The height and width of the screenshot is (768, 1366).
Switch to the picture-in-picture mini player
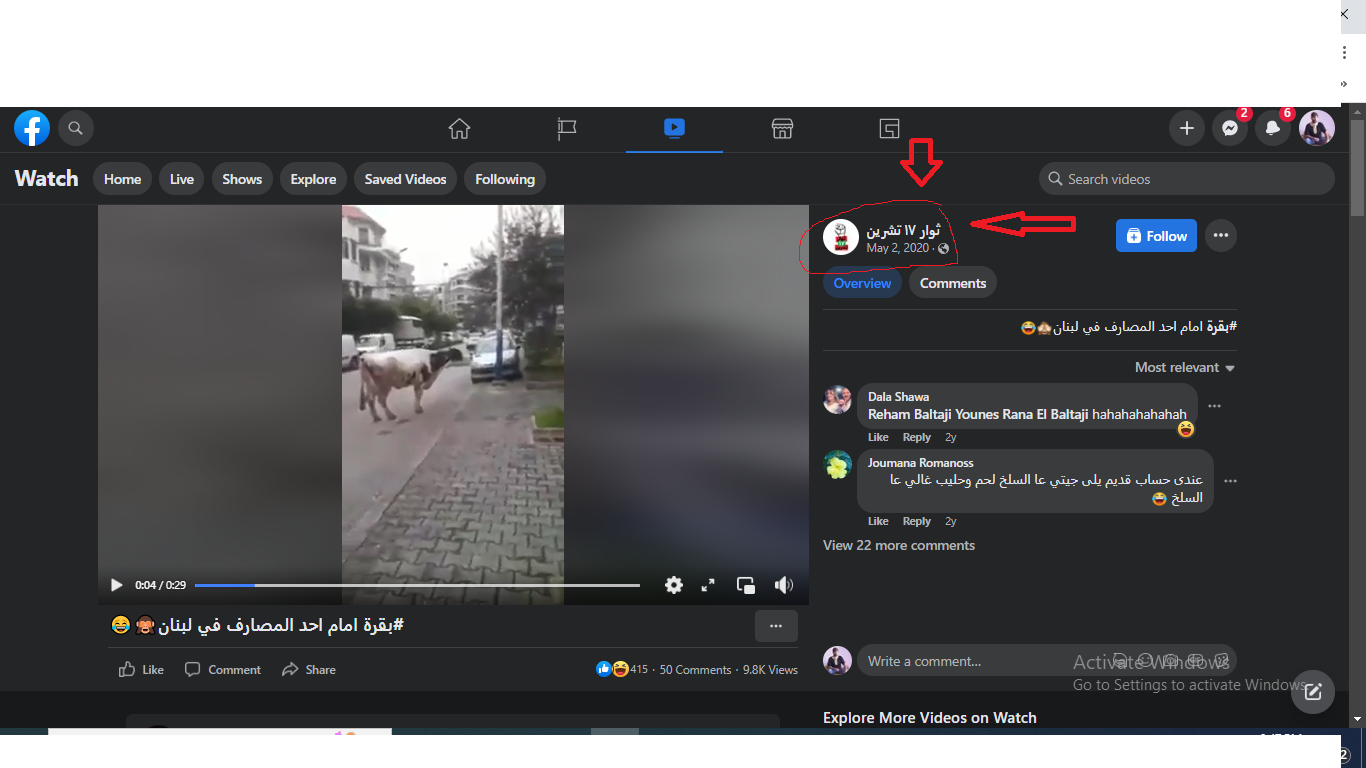point(746,585)
